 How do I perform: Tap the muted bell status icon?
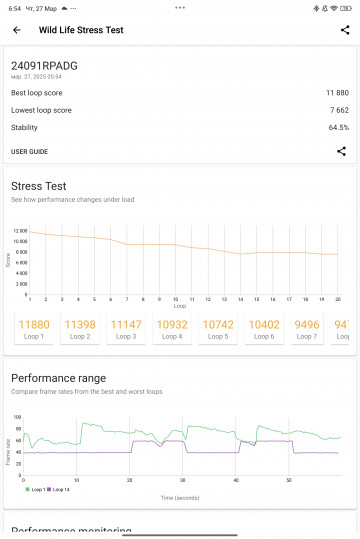[x=325, y=9]
